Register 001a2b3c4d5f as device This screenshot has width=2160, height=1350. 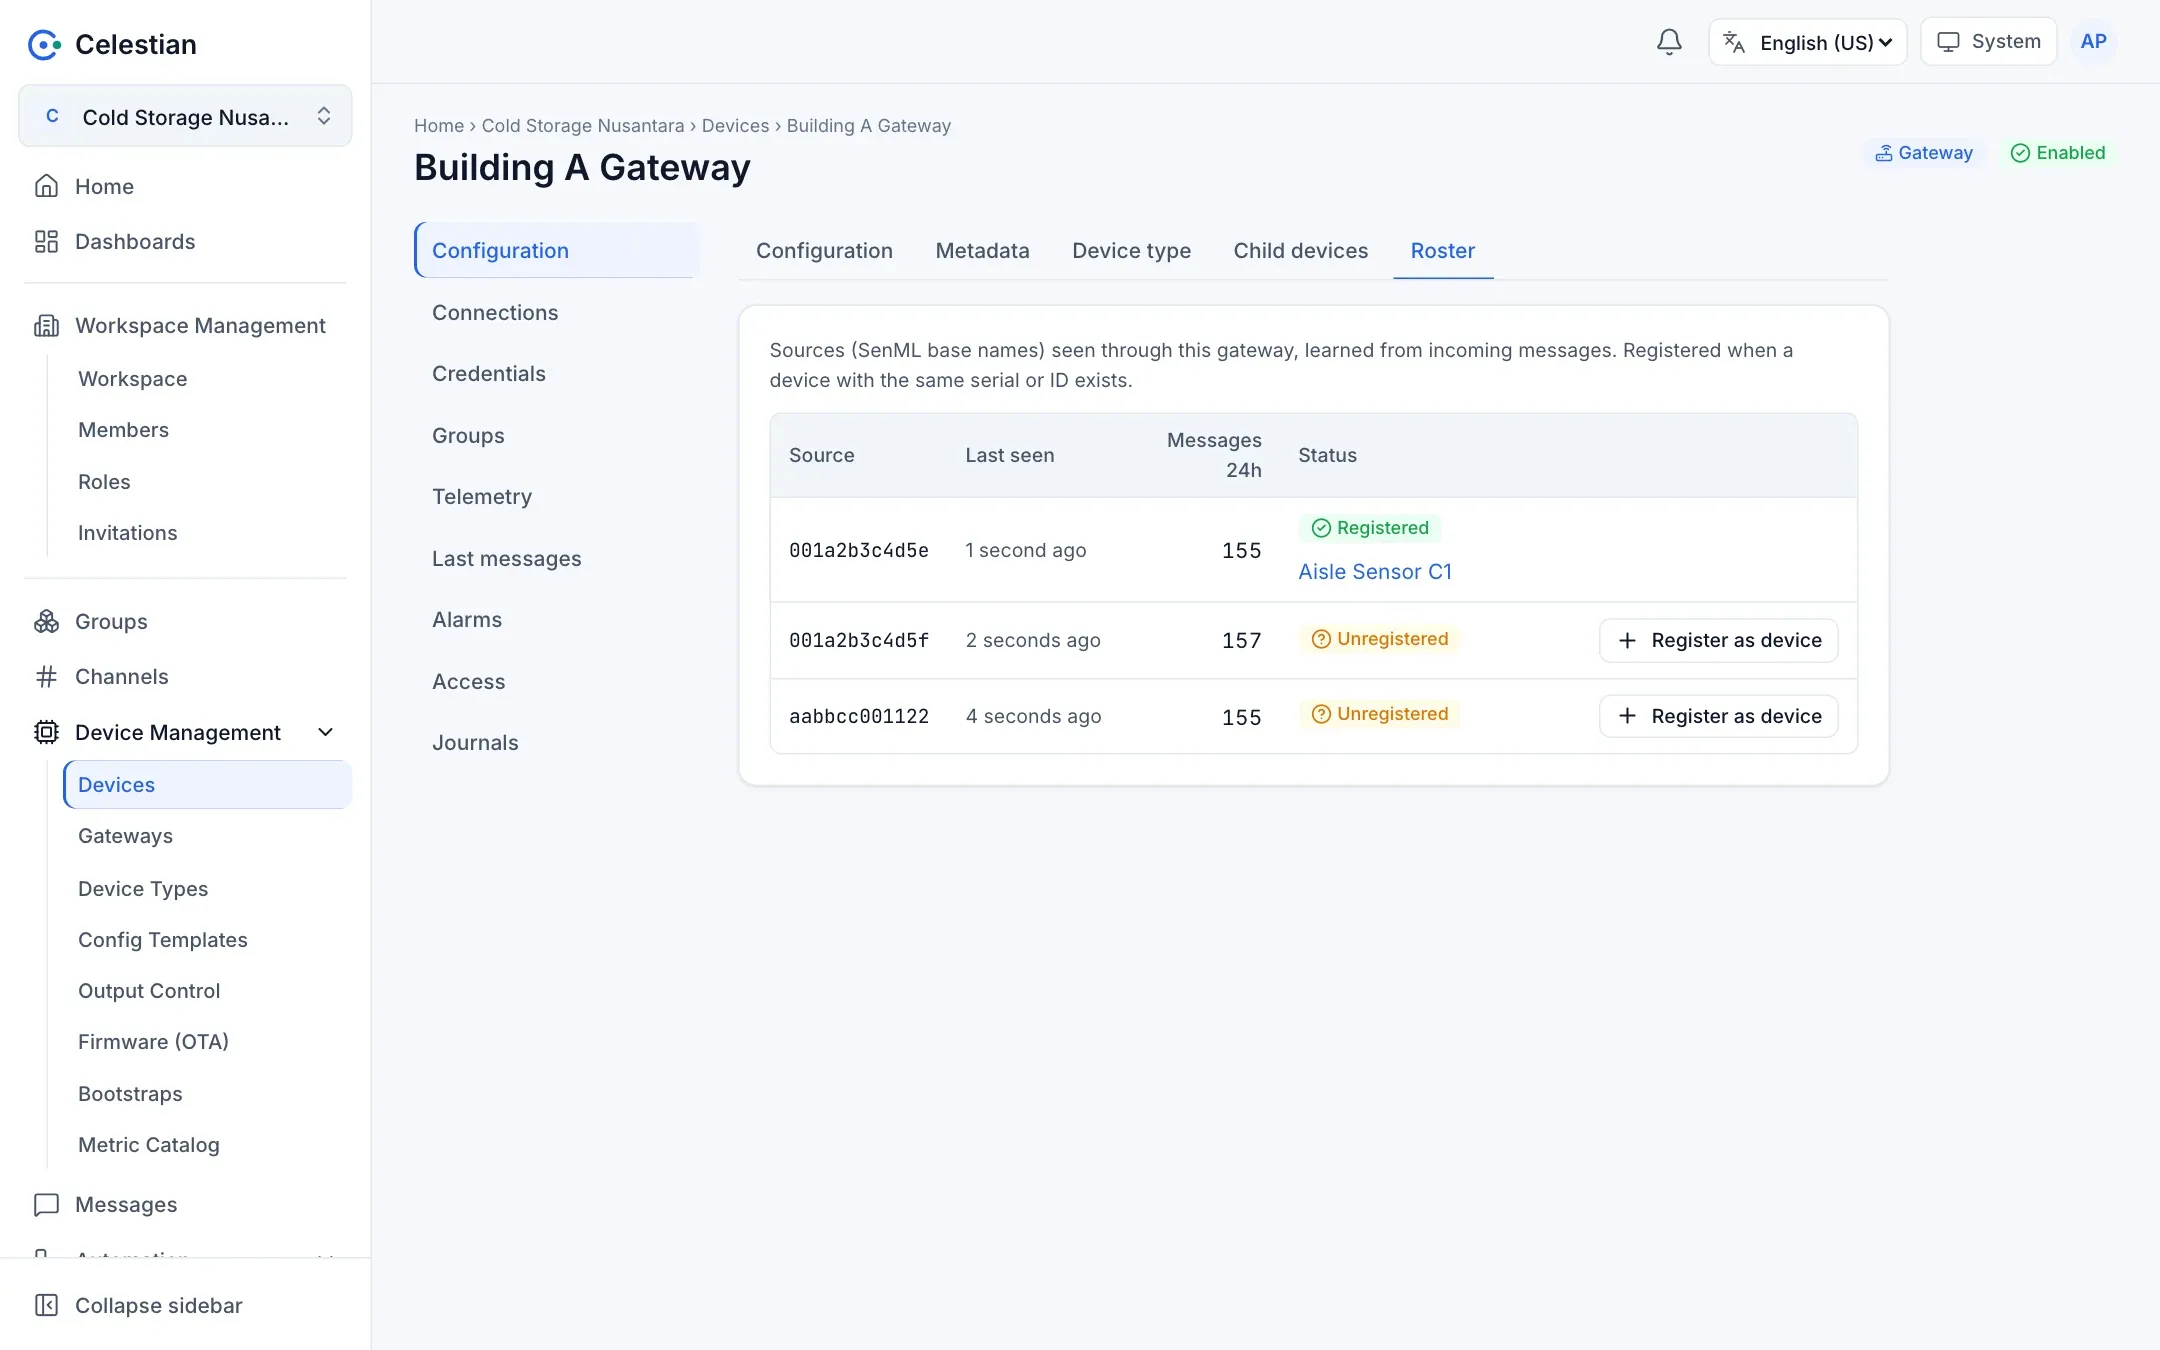[1718, 640]
